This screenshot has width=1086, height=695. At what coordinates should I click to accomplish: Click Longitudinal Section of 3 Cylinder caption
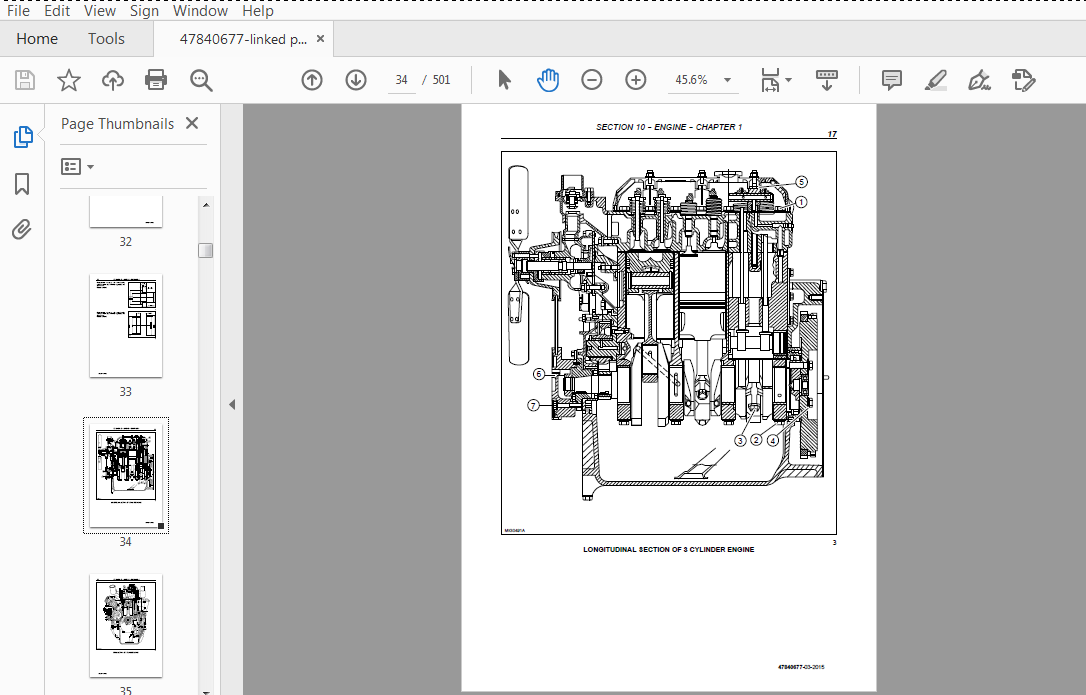(668, 549)
